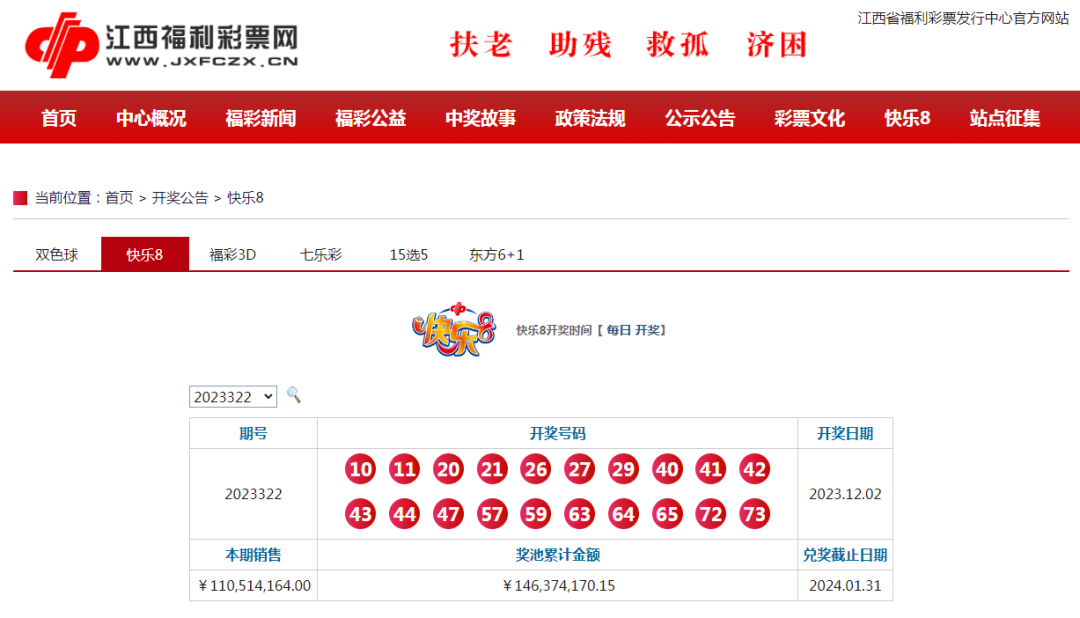Screen dimensions: 1080x618
Task: Click the 奖池累计金额 header cell
Action: pyautogui.click(x=557, y=555)
